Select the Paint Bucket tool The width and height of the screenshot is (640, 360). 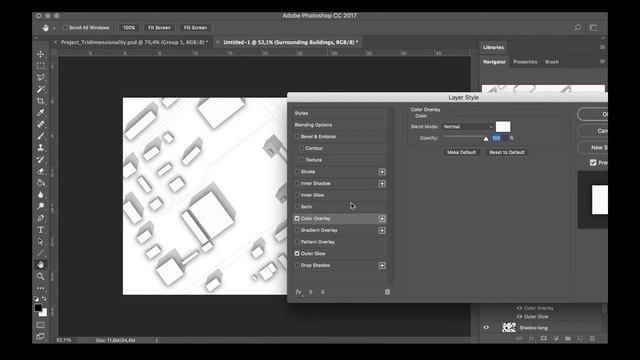[40, 183]
